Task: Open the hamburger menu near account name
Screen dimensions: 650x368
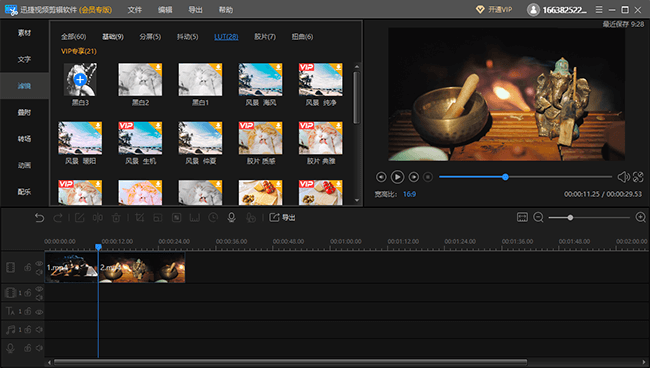Action: 599,9
